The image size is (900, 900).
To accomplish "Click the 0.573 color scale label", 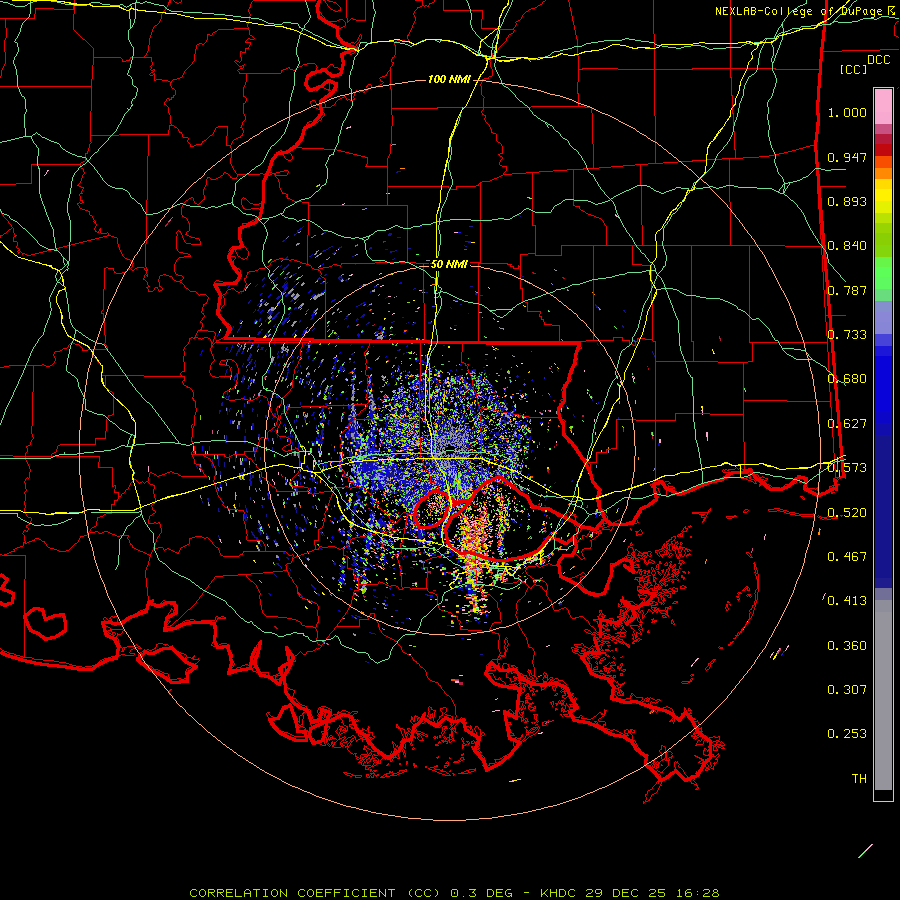I will click(x=847, y=468).
